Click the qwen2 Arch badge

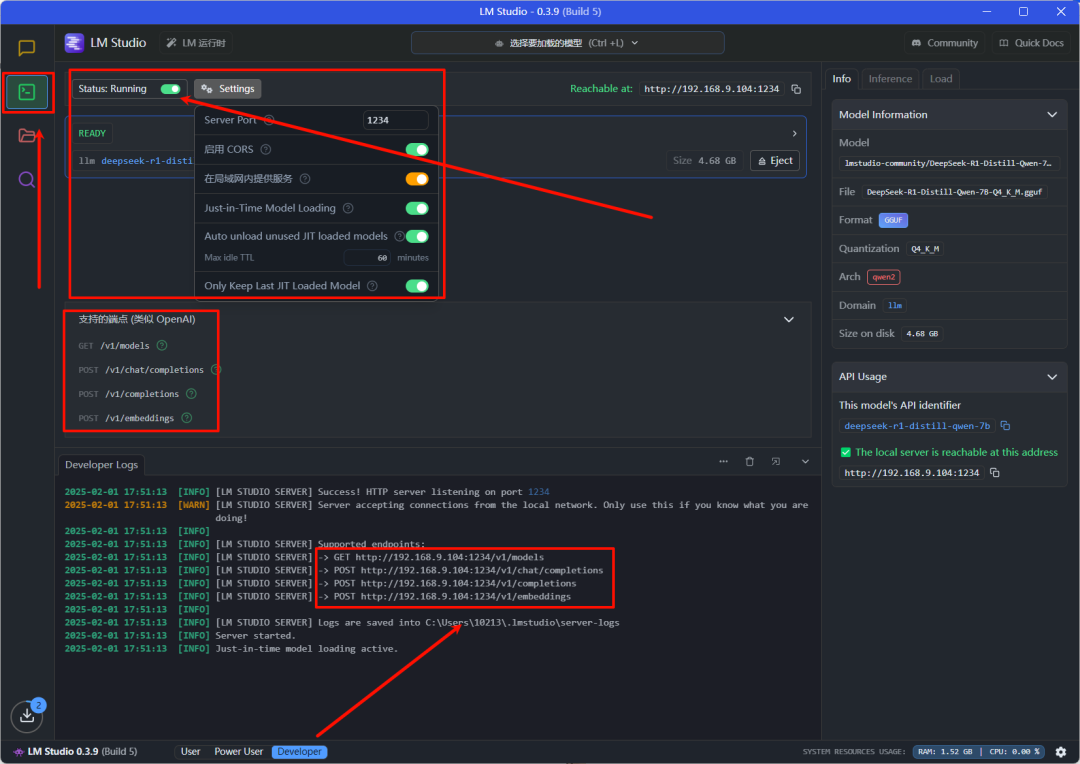(884, 277)
